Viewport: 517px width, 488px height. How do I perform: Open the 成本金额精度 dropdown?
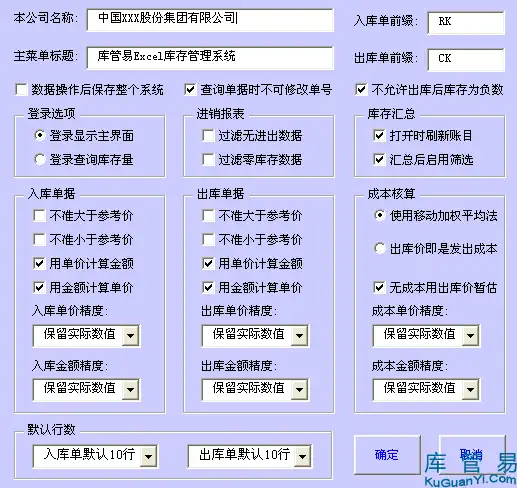click(470, 389)
